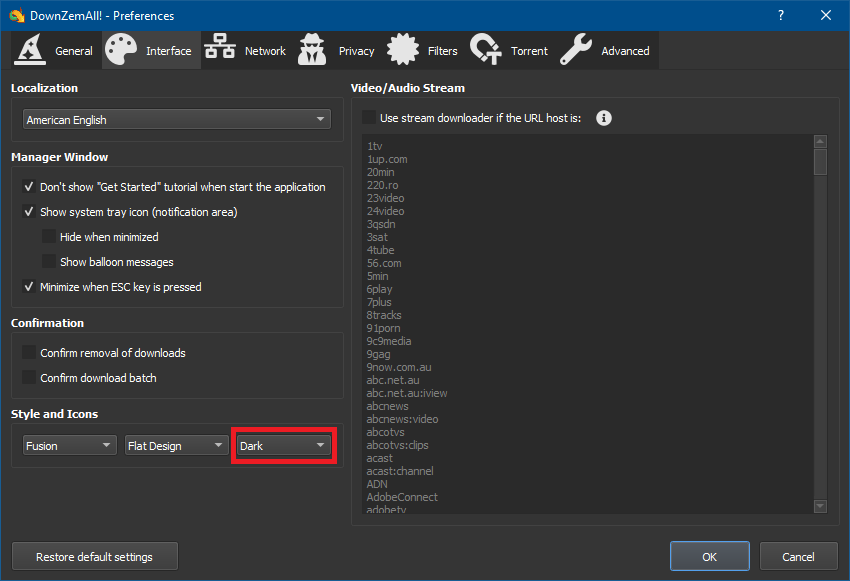Select '7plus' host entry

(379, 302)
